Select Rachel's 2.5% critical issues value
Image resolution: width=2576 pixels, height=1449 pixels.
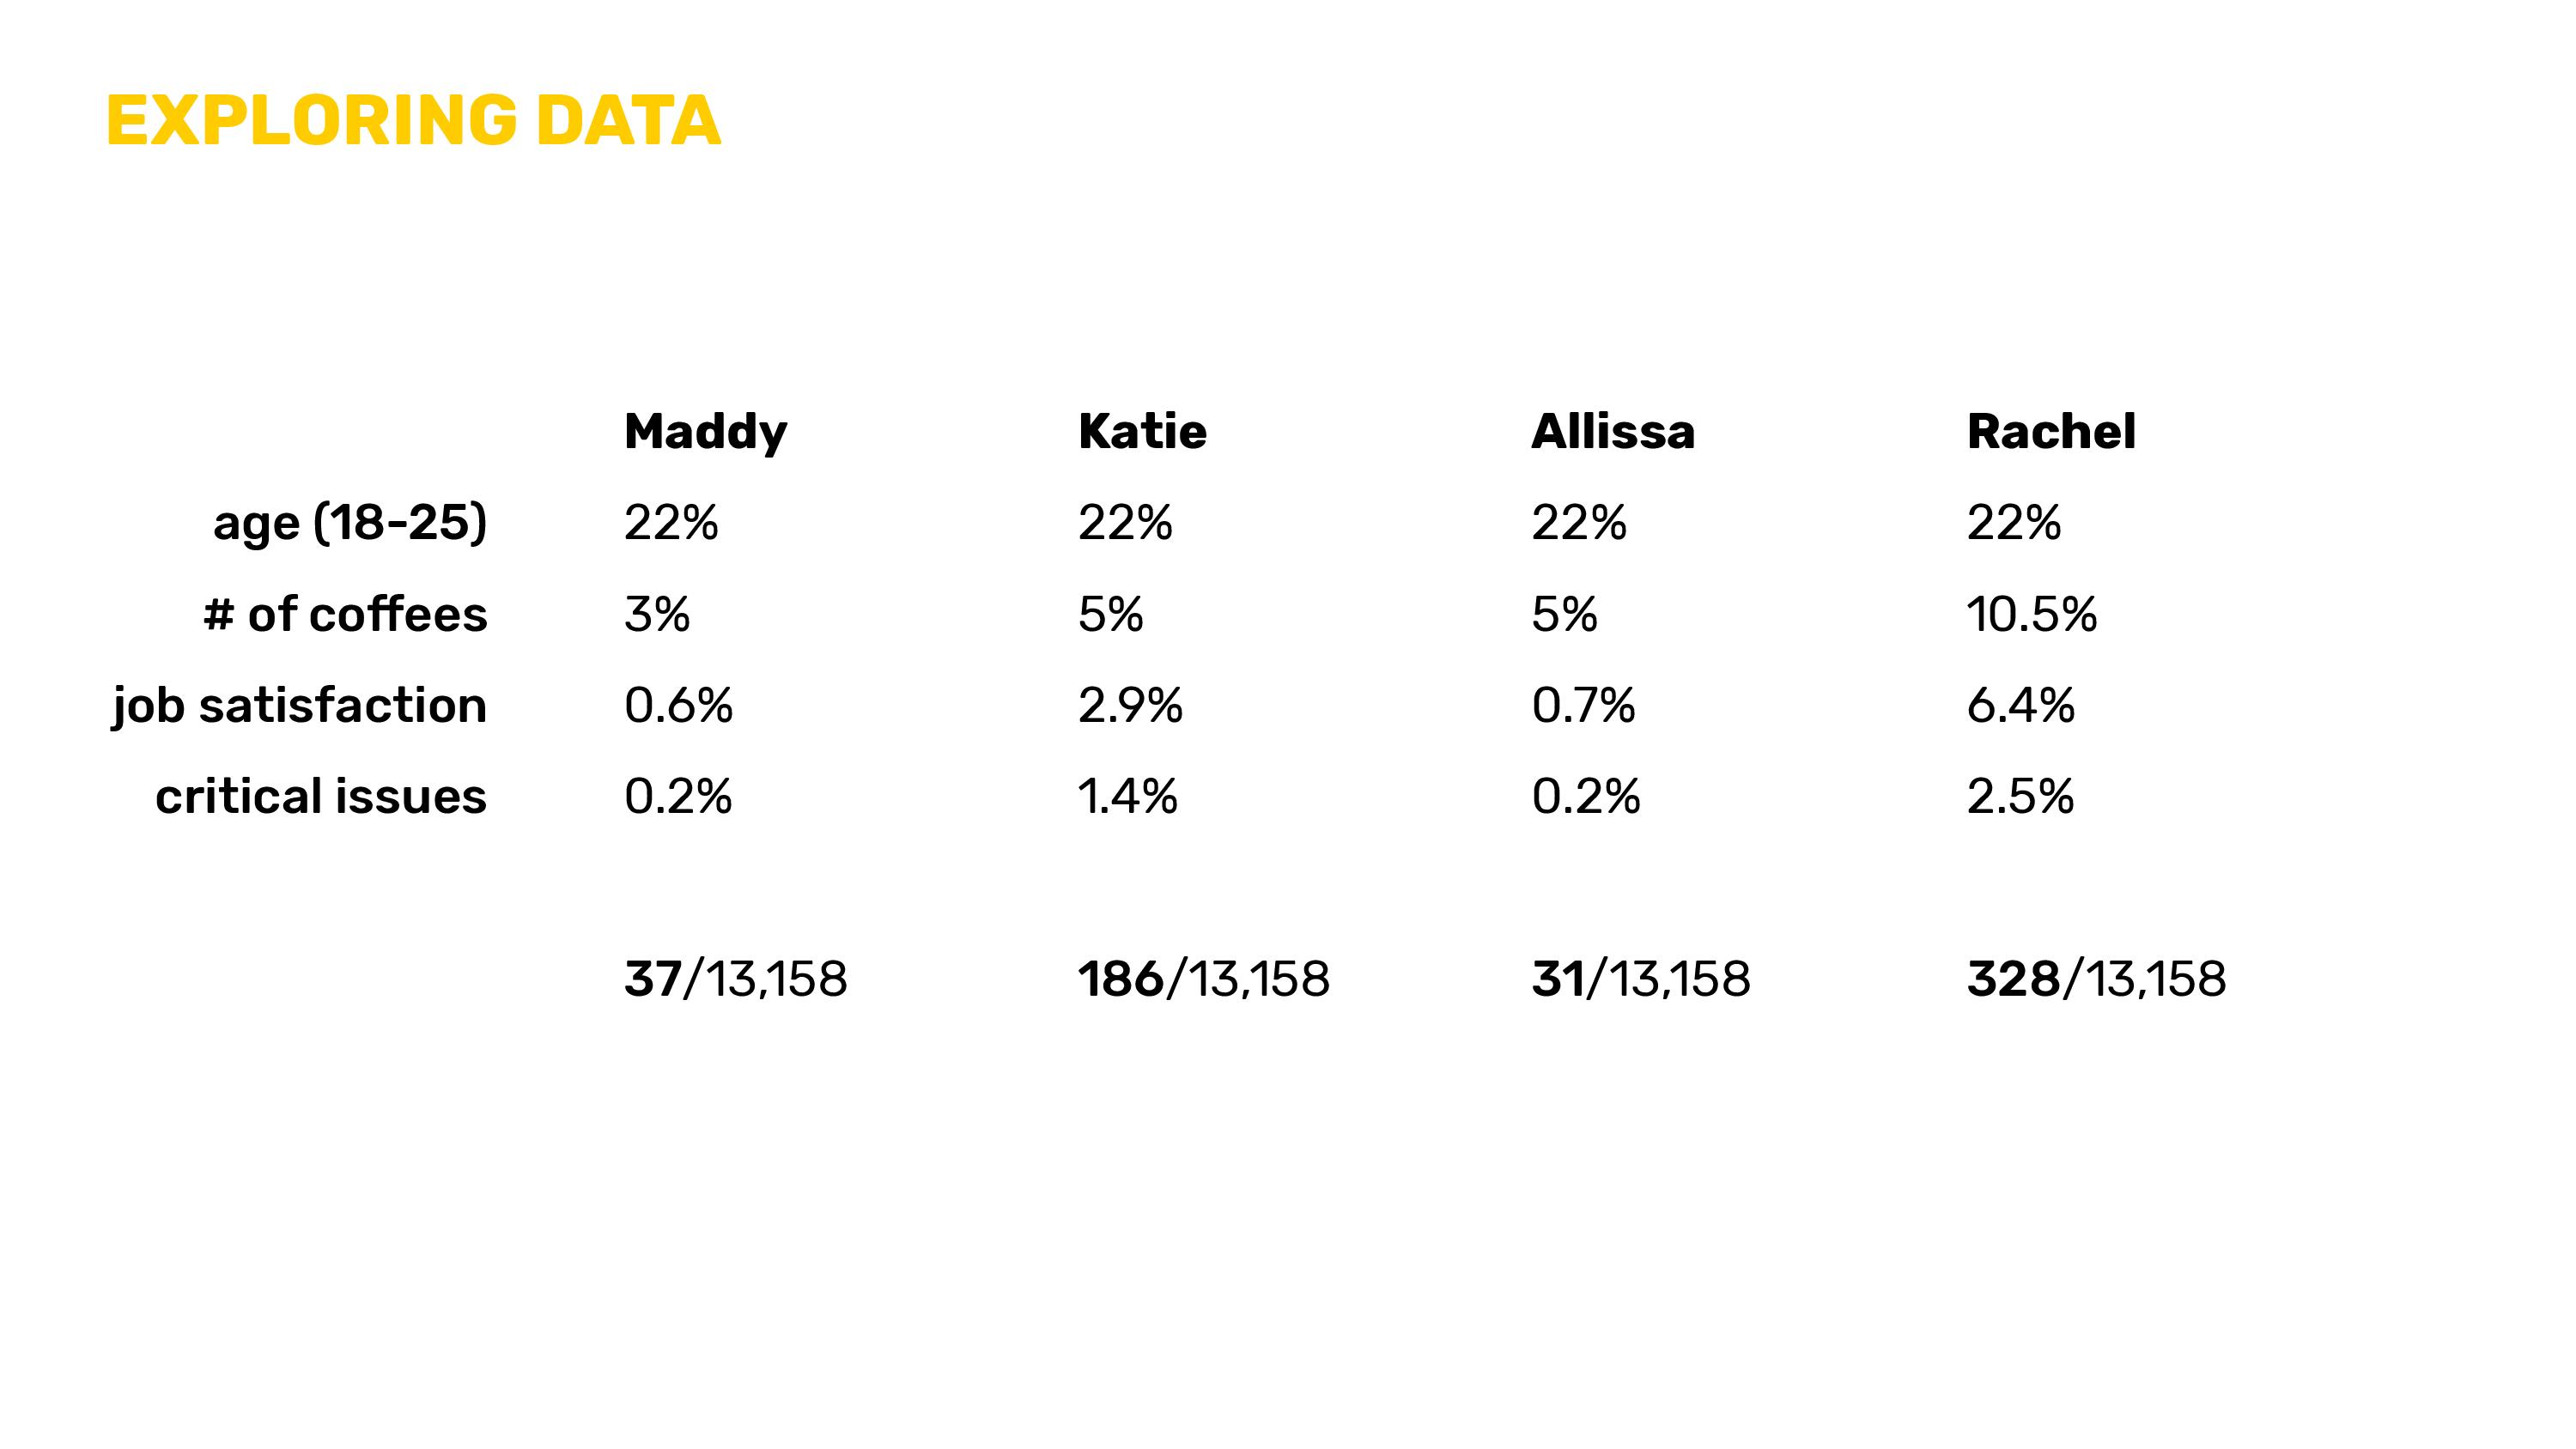pos(2020,796)
